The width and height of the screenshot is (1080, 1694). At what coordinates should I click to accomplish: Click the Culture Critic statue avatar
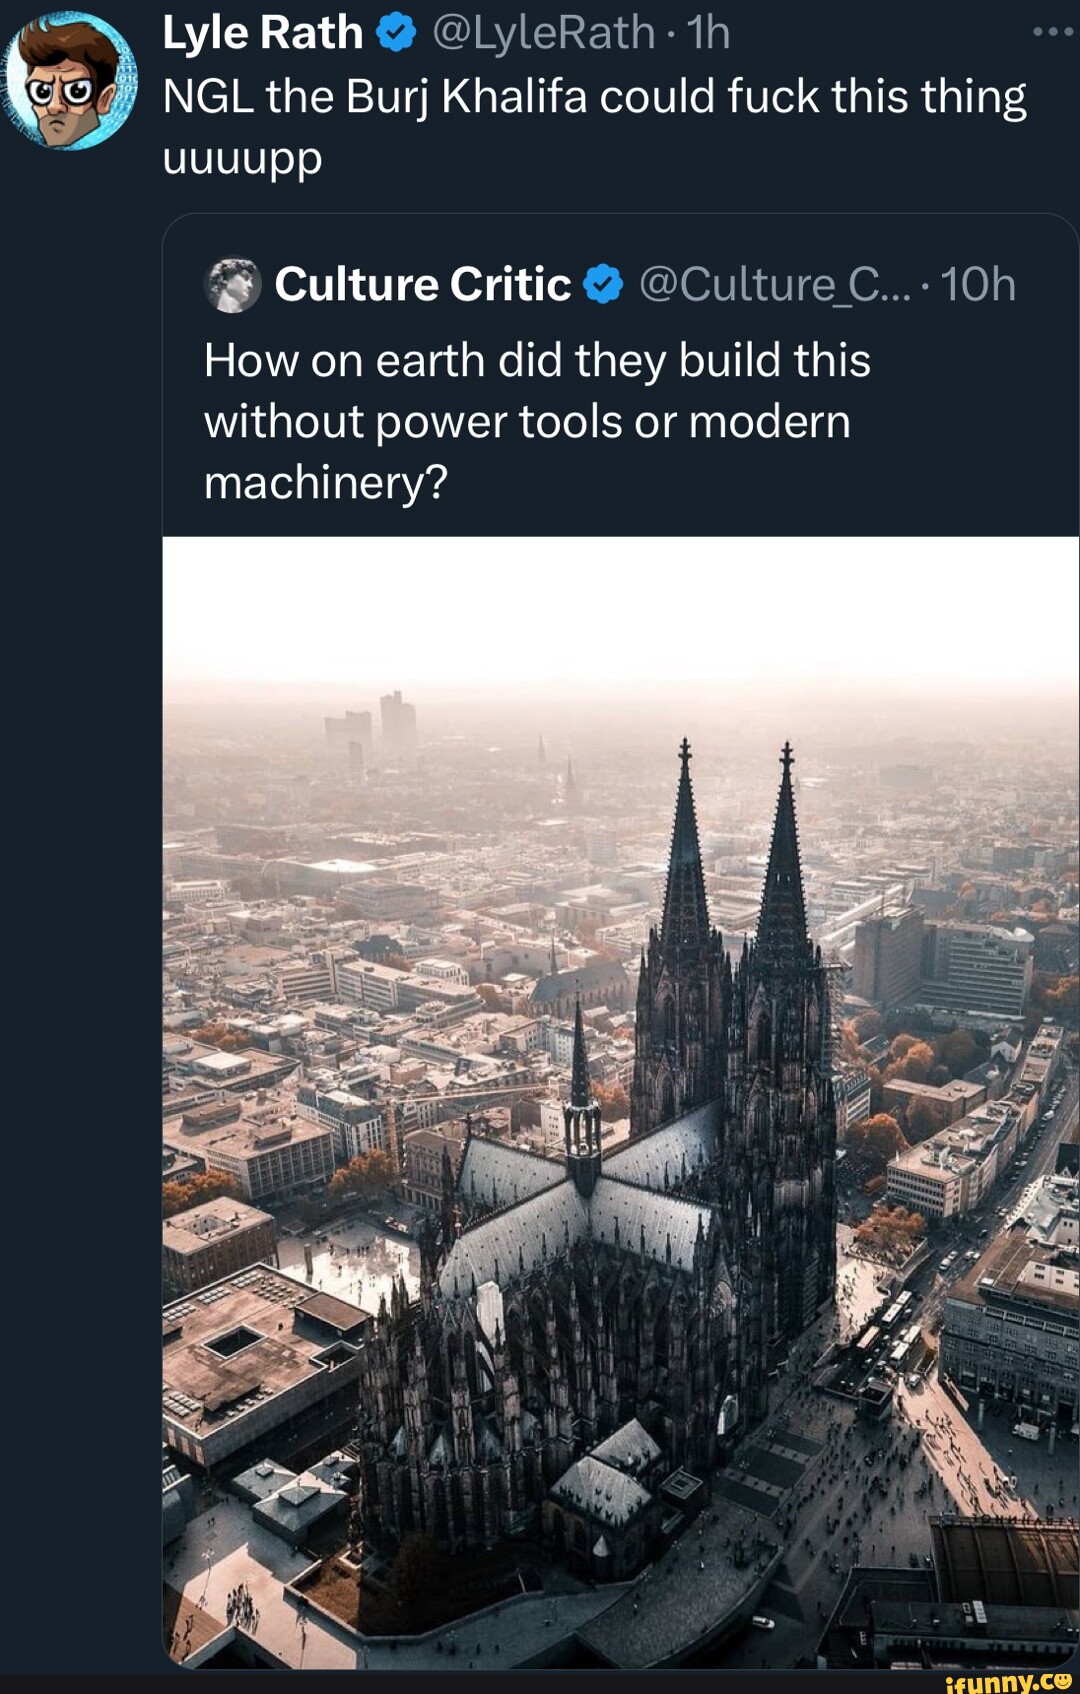(x=233, y=285)
